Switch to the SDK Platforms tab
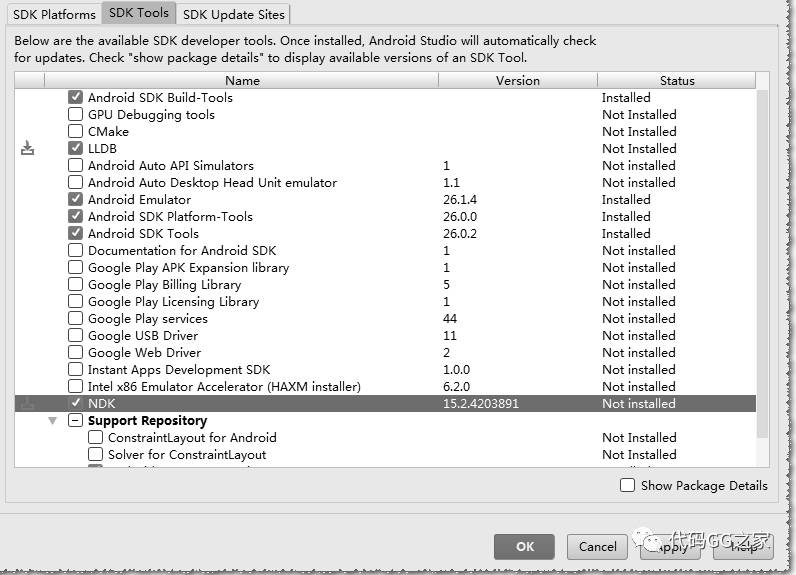 tap(54, 14)
